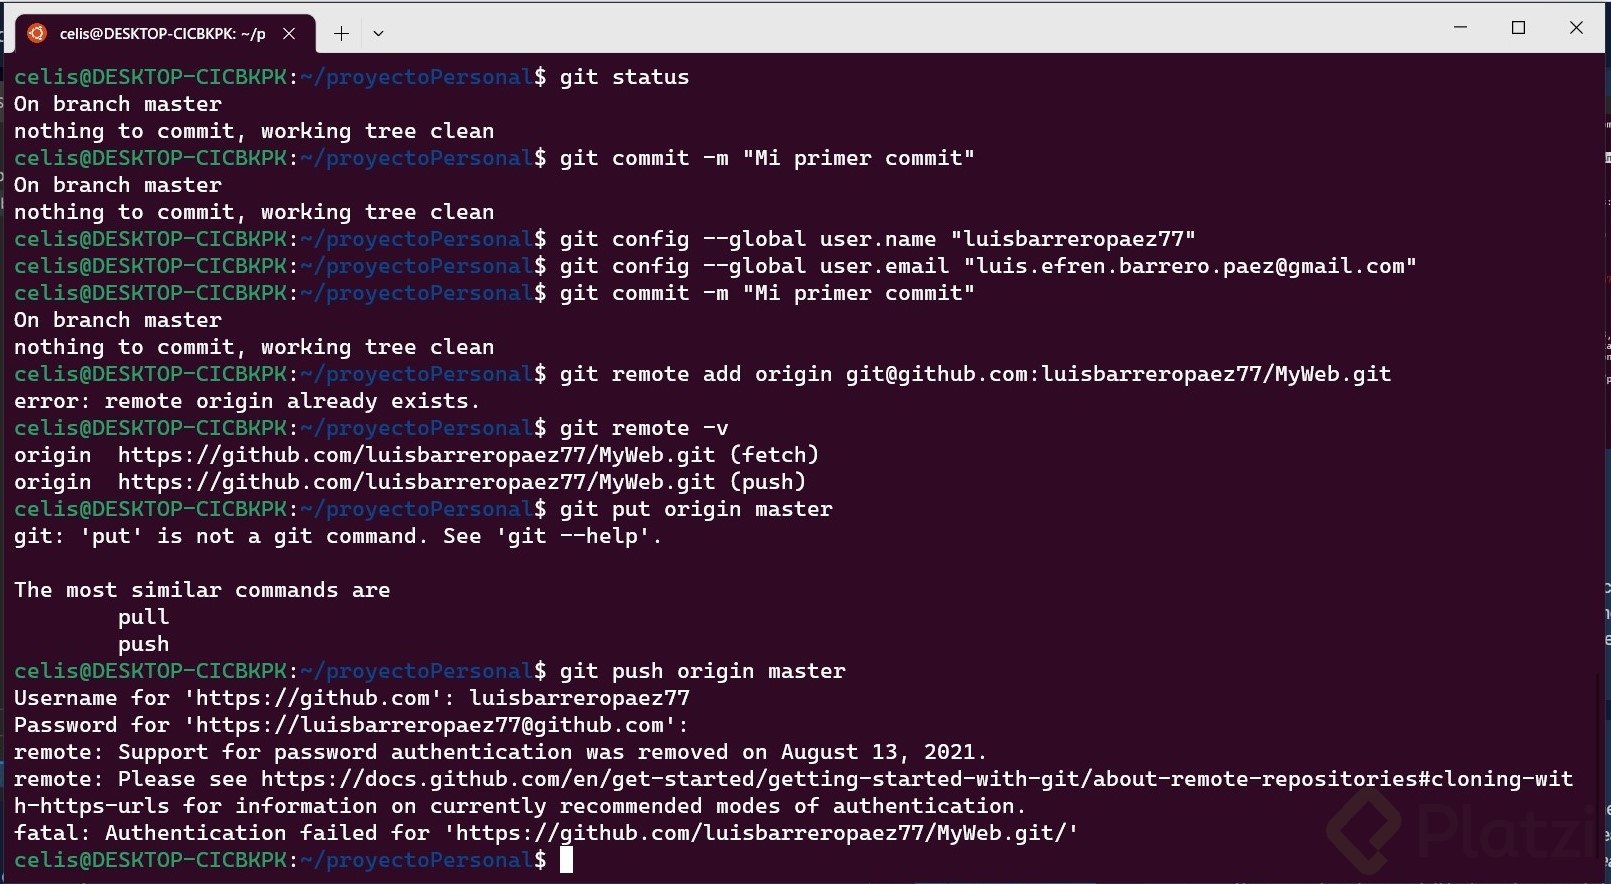
Task: Select the celis@DESKTOP-CICBKPK: ~/p tab
Action: (165, 33)
